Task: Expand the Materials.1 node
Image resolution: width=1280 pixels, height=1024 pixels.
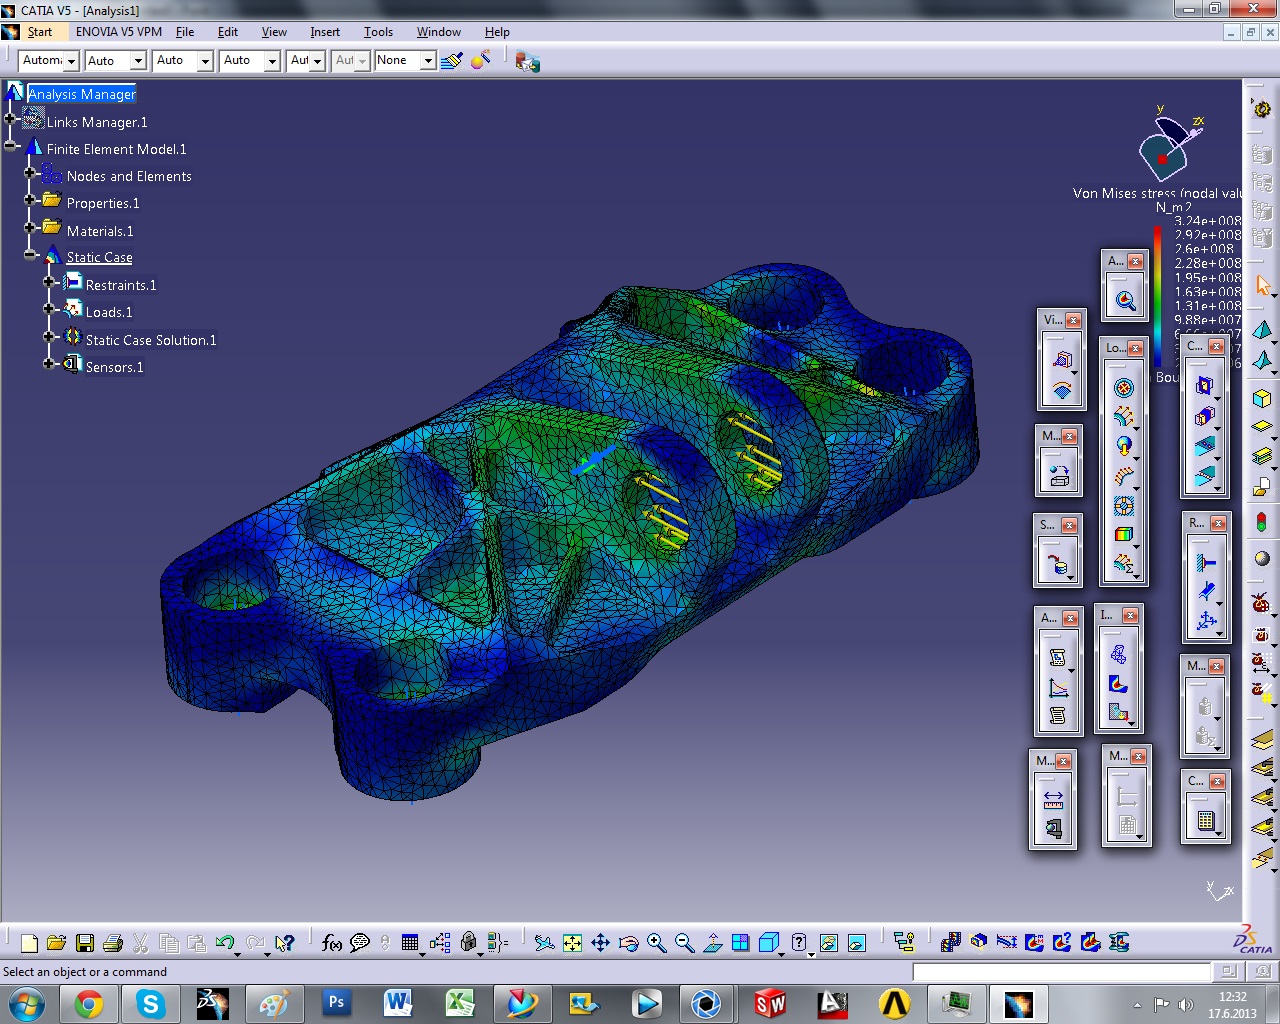Action: (x=30, y=228)
